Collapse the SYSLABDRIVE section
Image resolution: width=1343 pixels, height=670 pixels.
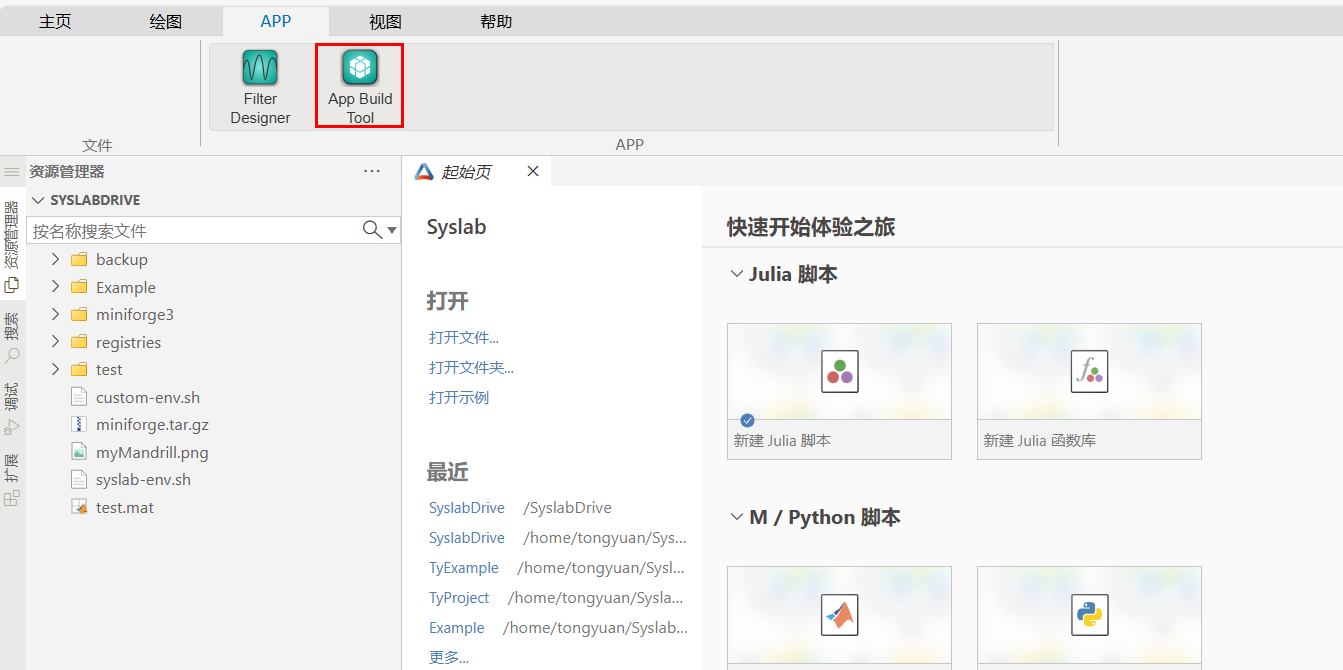click(39, 200)
